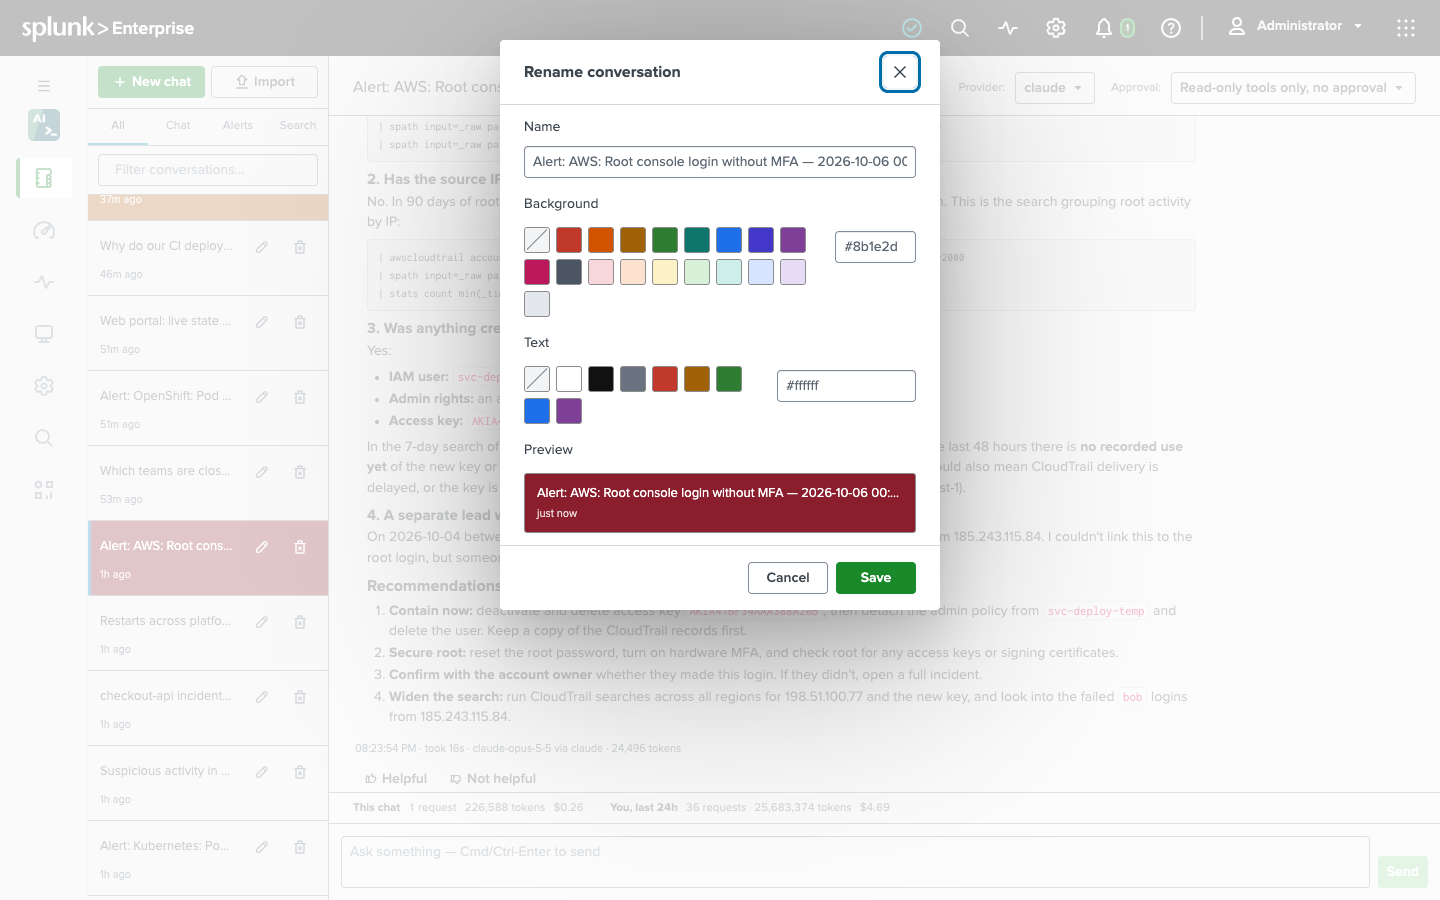Mark the response as Helpful
Image resolution: width=1440 pixels, height=900 pixels.
(396, 779)
